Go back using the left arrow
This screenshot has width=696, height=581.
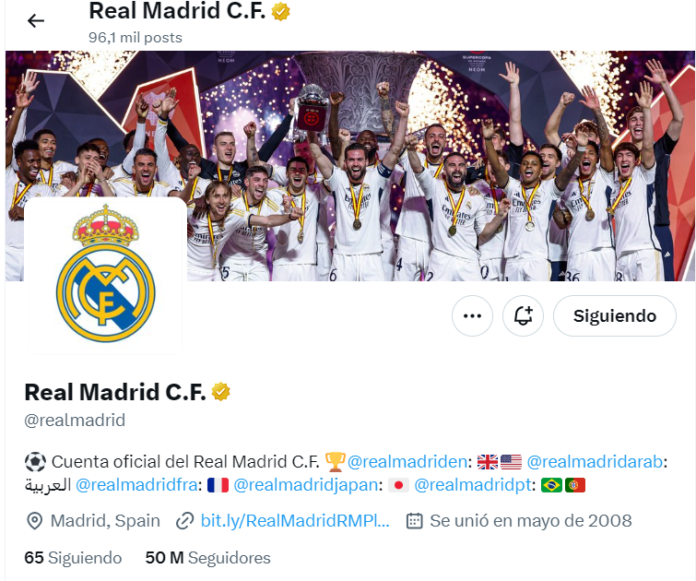[x=36, y=20]
